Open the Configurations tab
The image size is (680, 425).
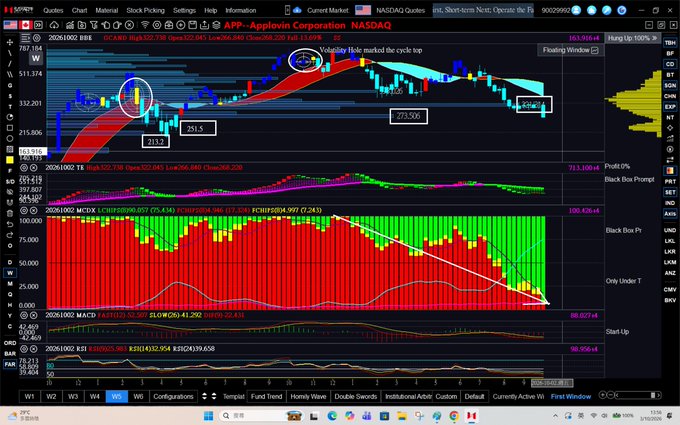point(173,396)
